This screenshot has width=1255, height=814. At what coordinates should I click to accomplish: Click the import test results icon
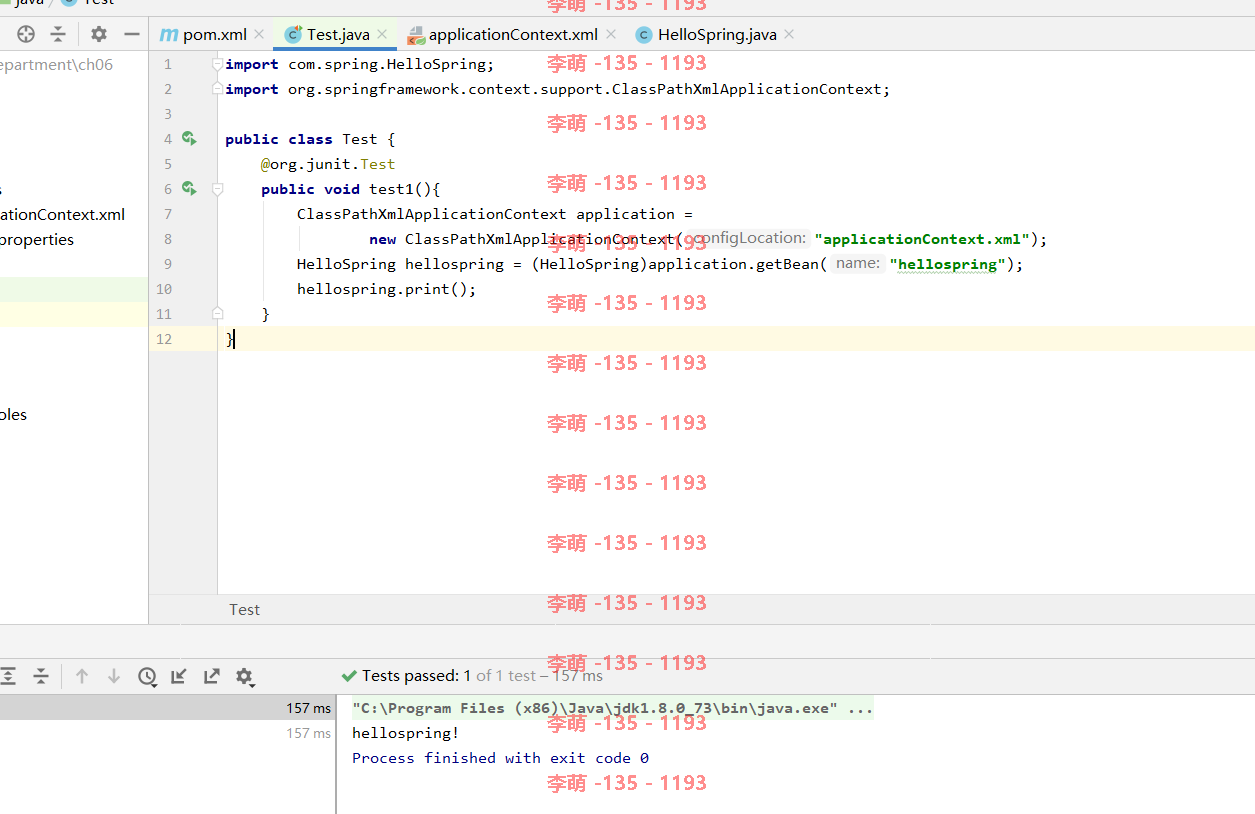click(x=179, y=676)
